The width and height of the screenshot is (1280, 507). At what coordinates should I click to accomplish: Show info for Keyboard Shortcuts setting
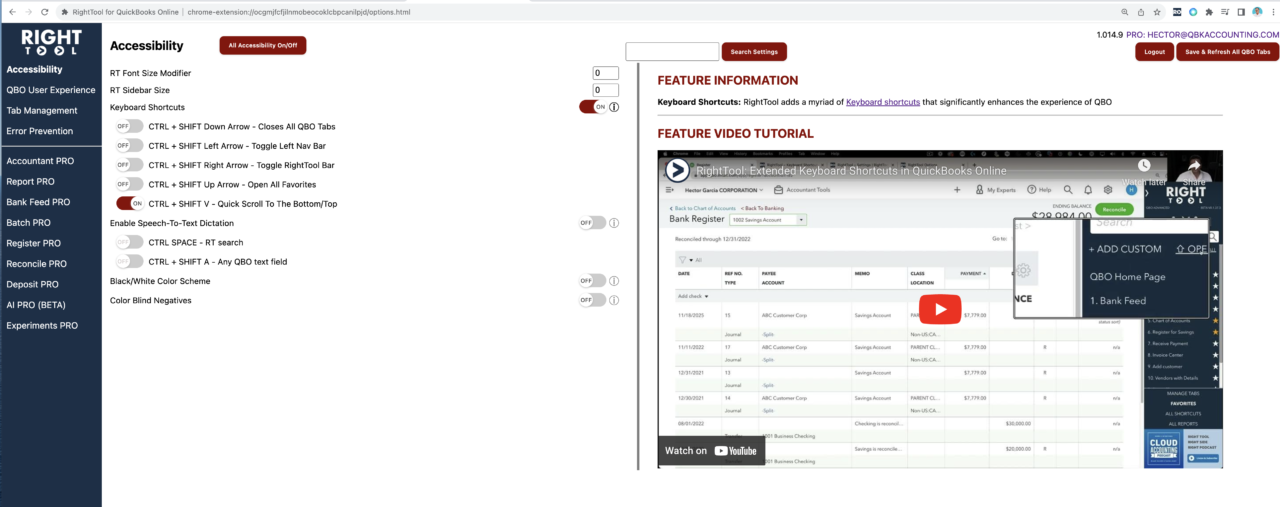tap(614, 107)
